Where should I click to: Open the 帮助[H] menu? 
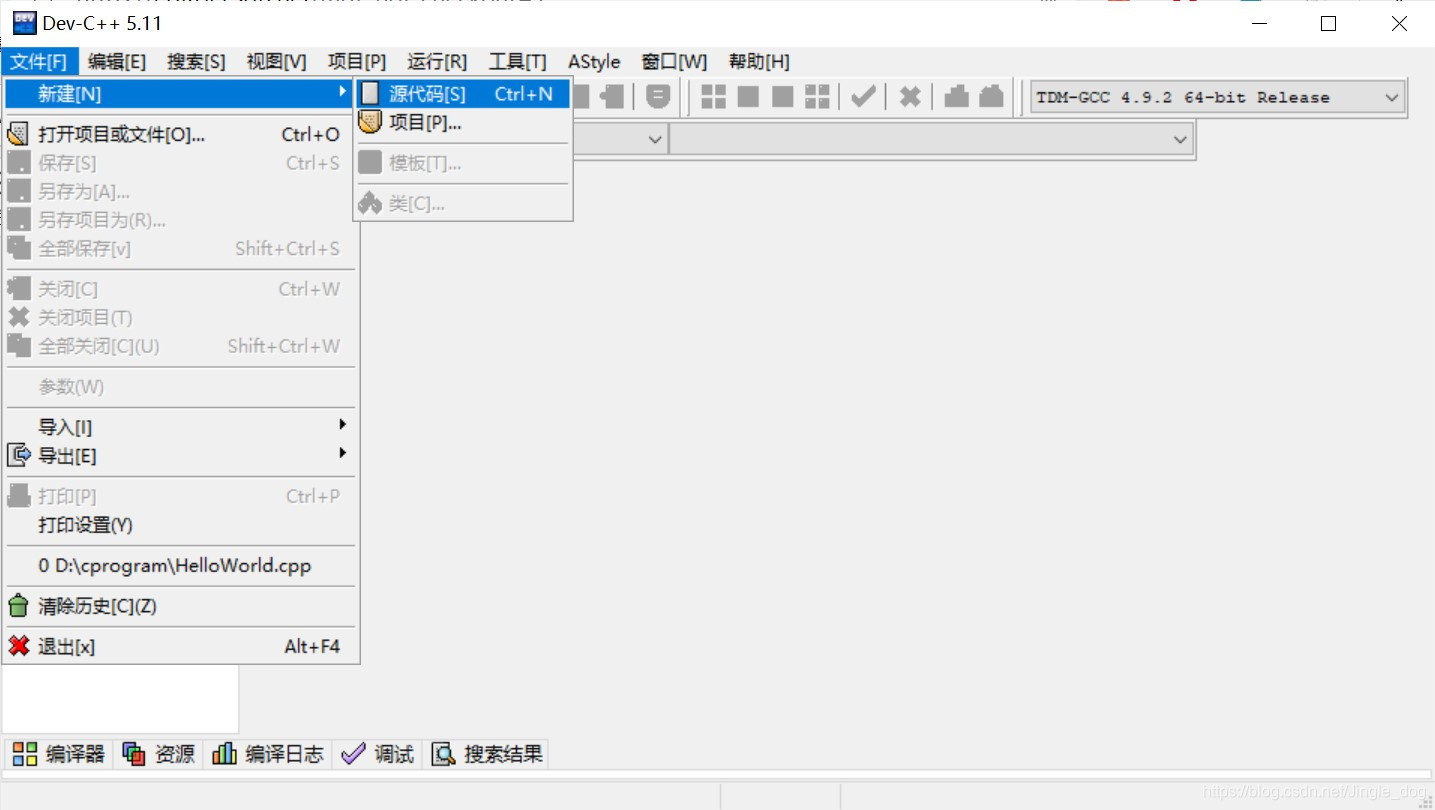(759, 62)
